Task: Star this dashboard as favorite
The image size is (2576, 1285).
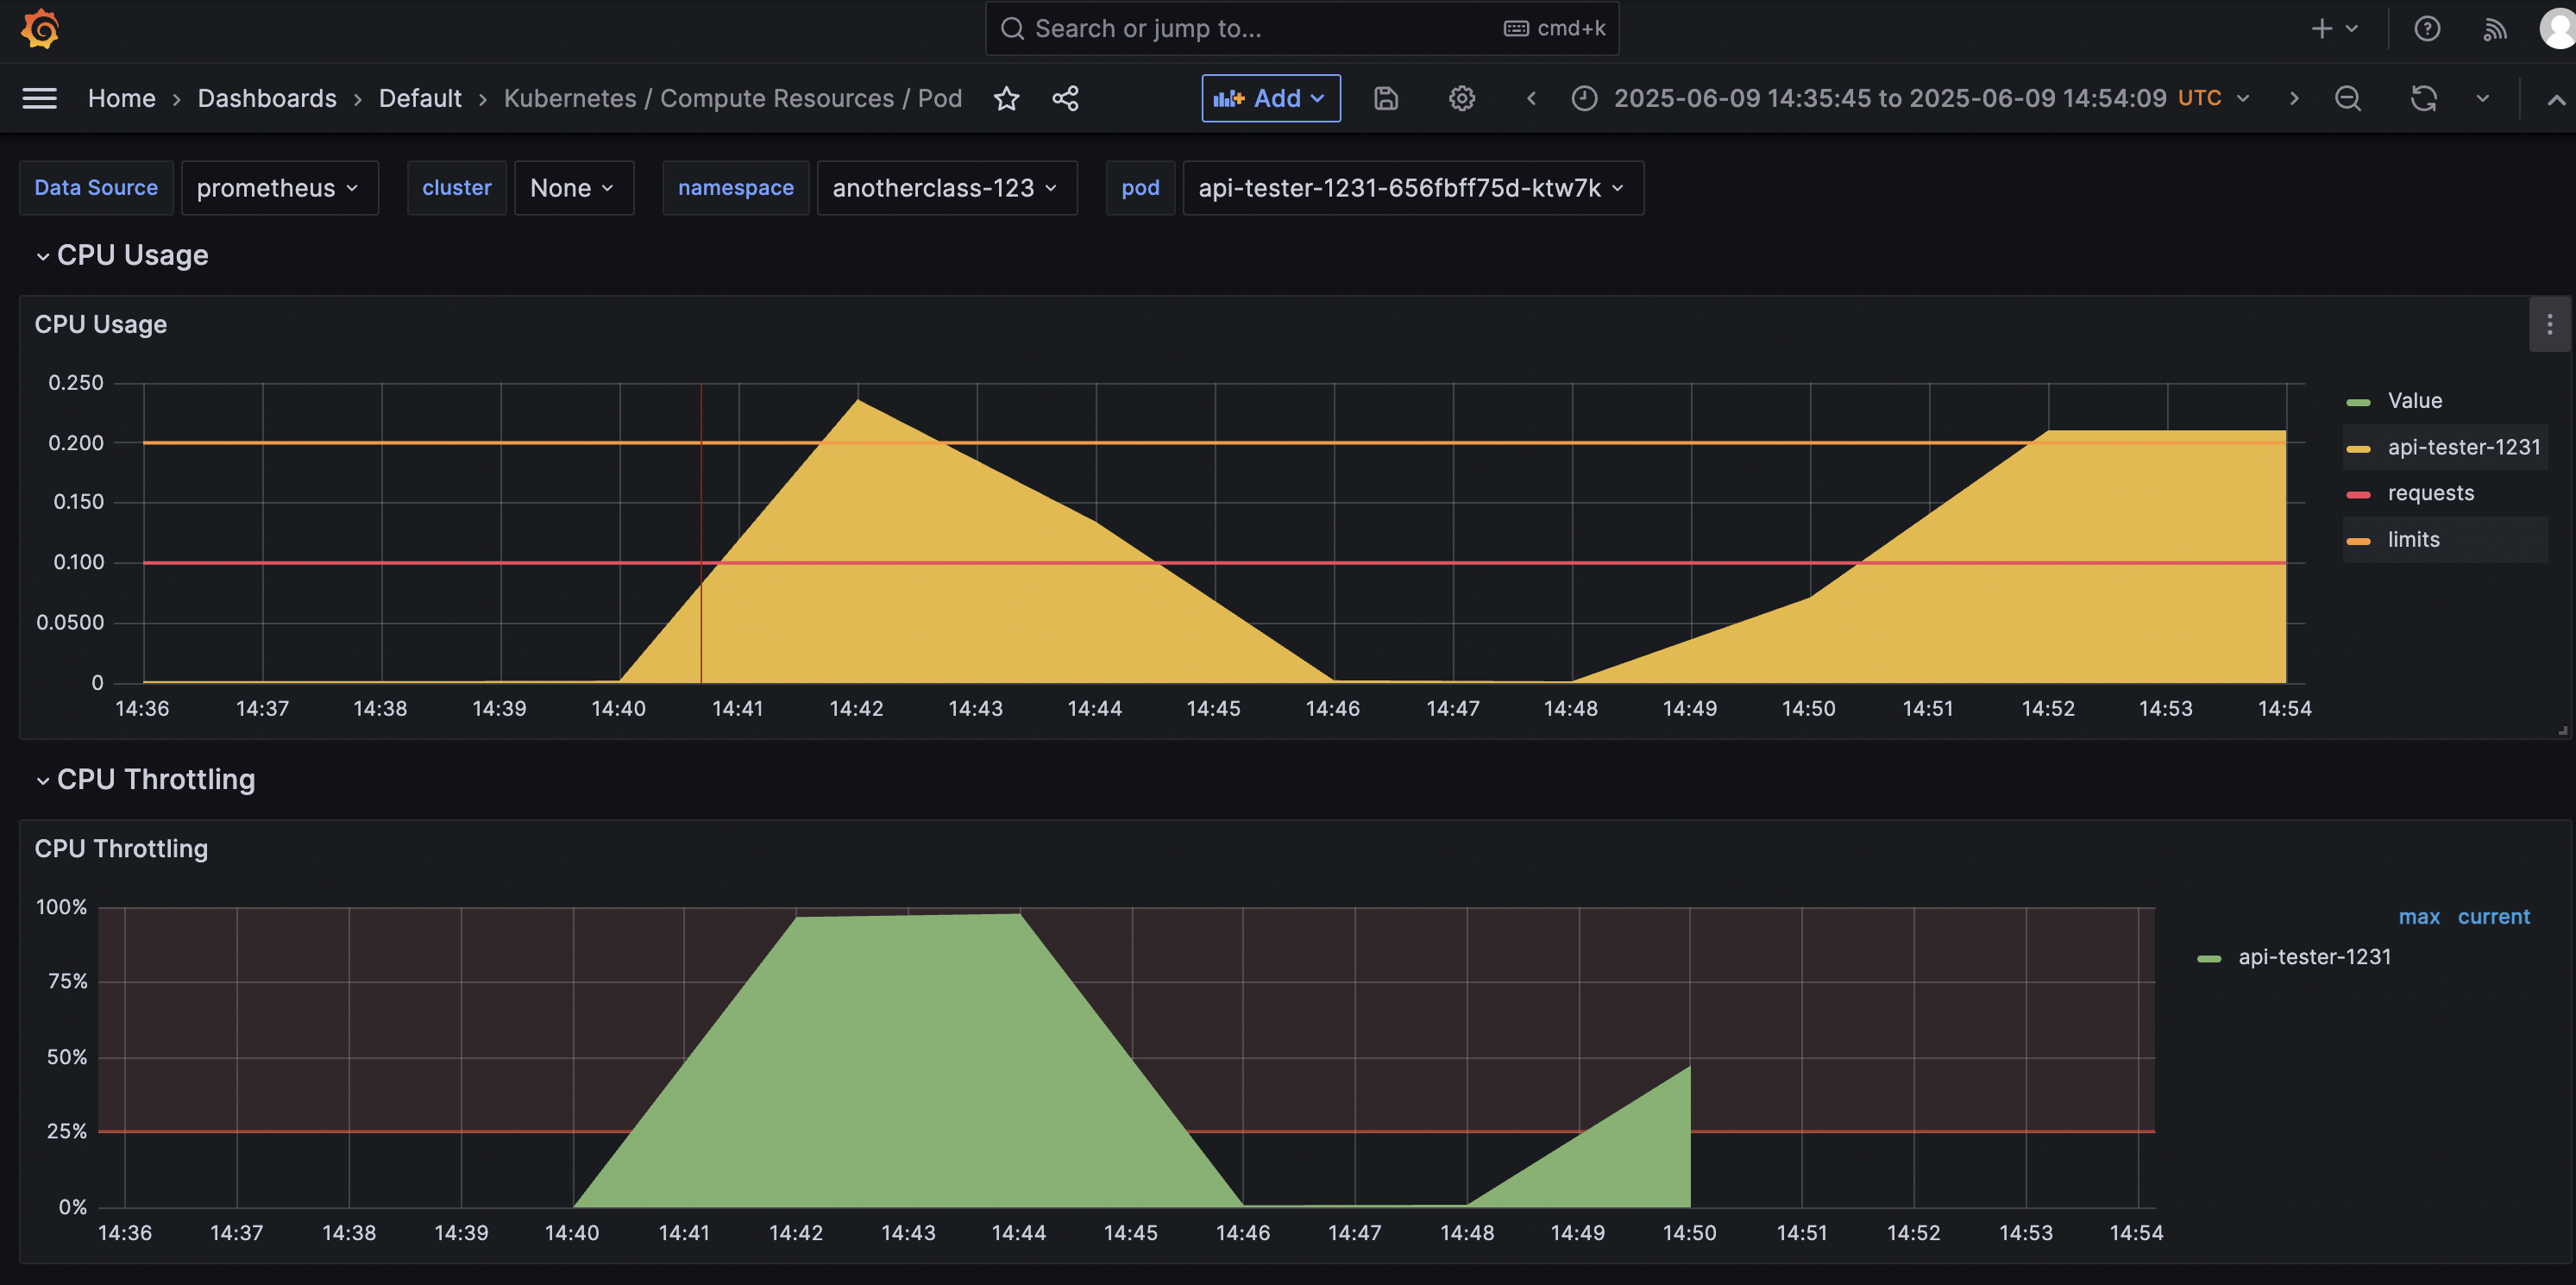Action: click(x=1006, y=98)
